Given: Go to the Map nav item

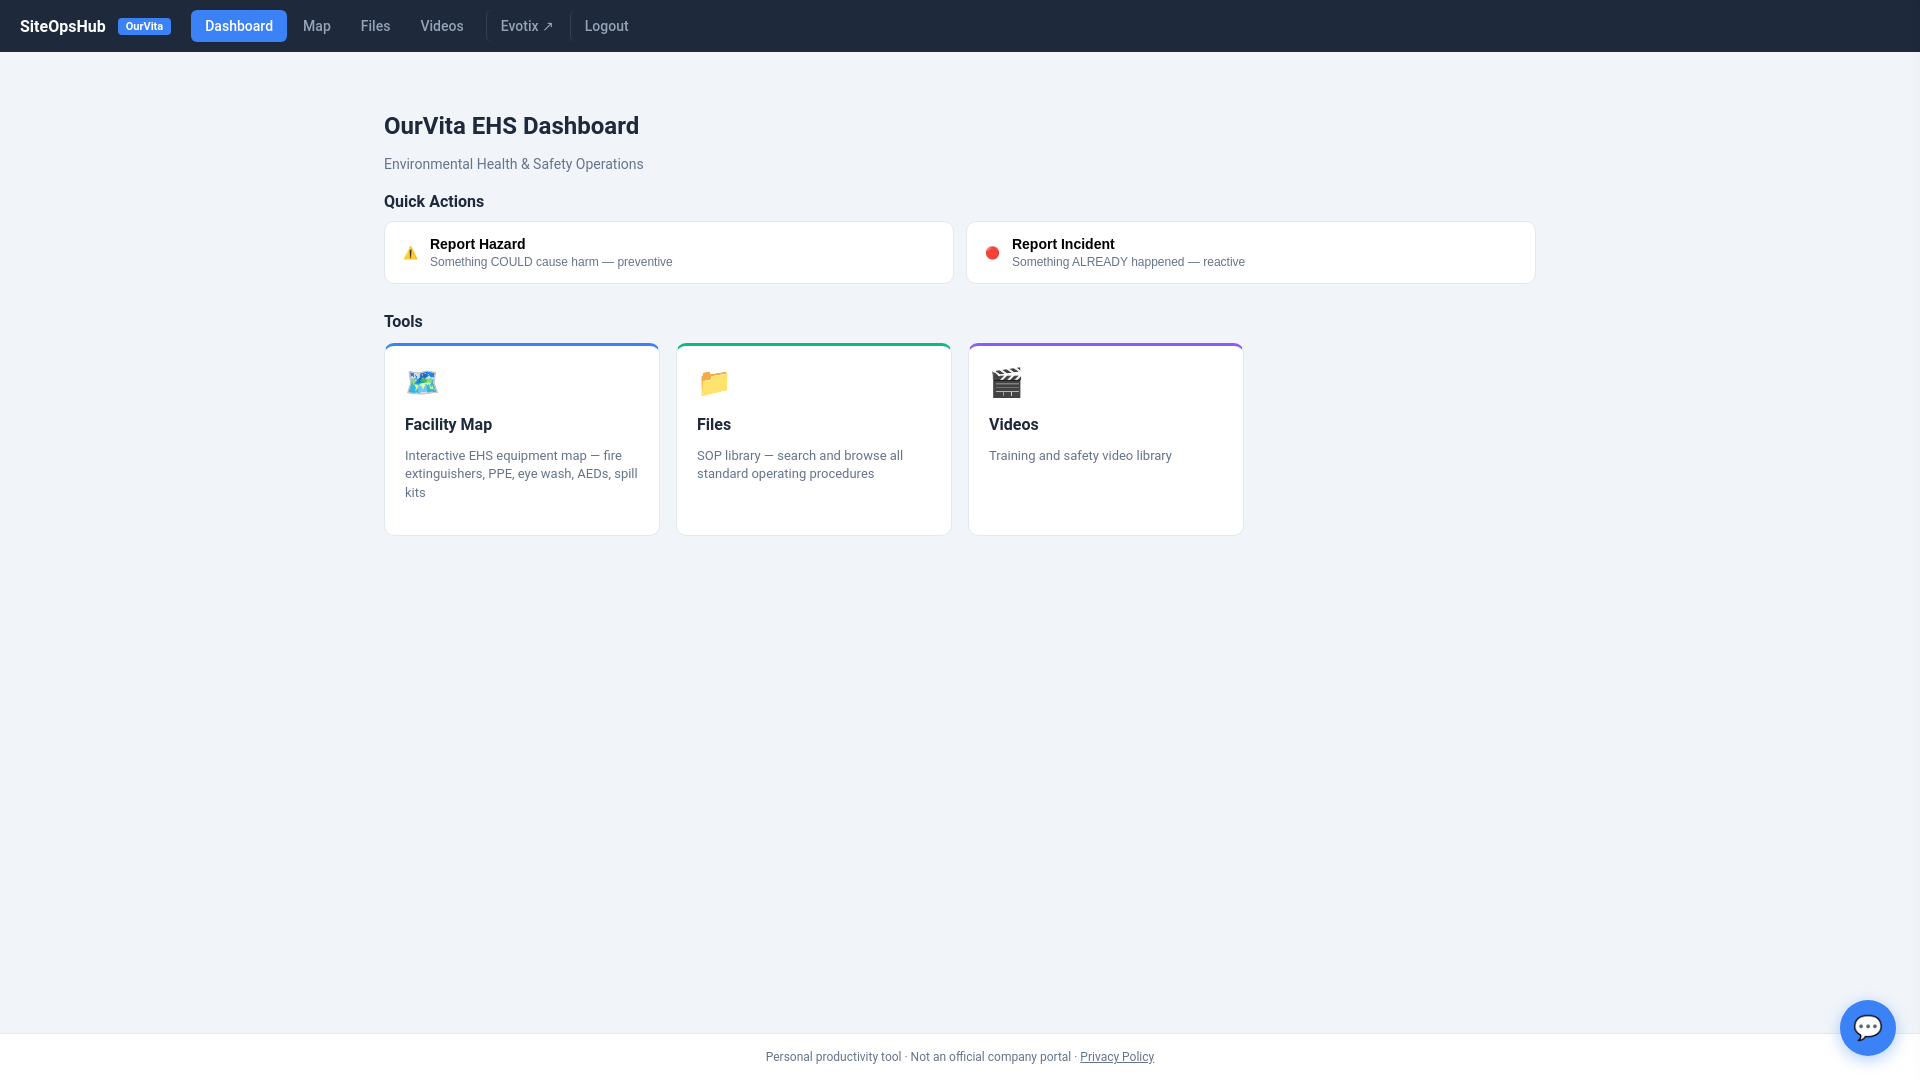Looking at the screenshot, I should (317, 26).
